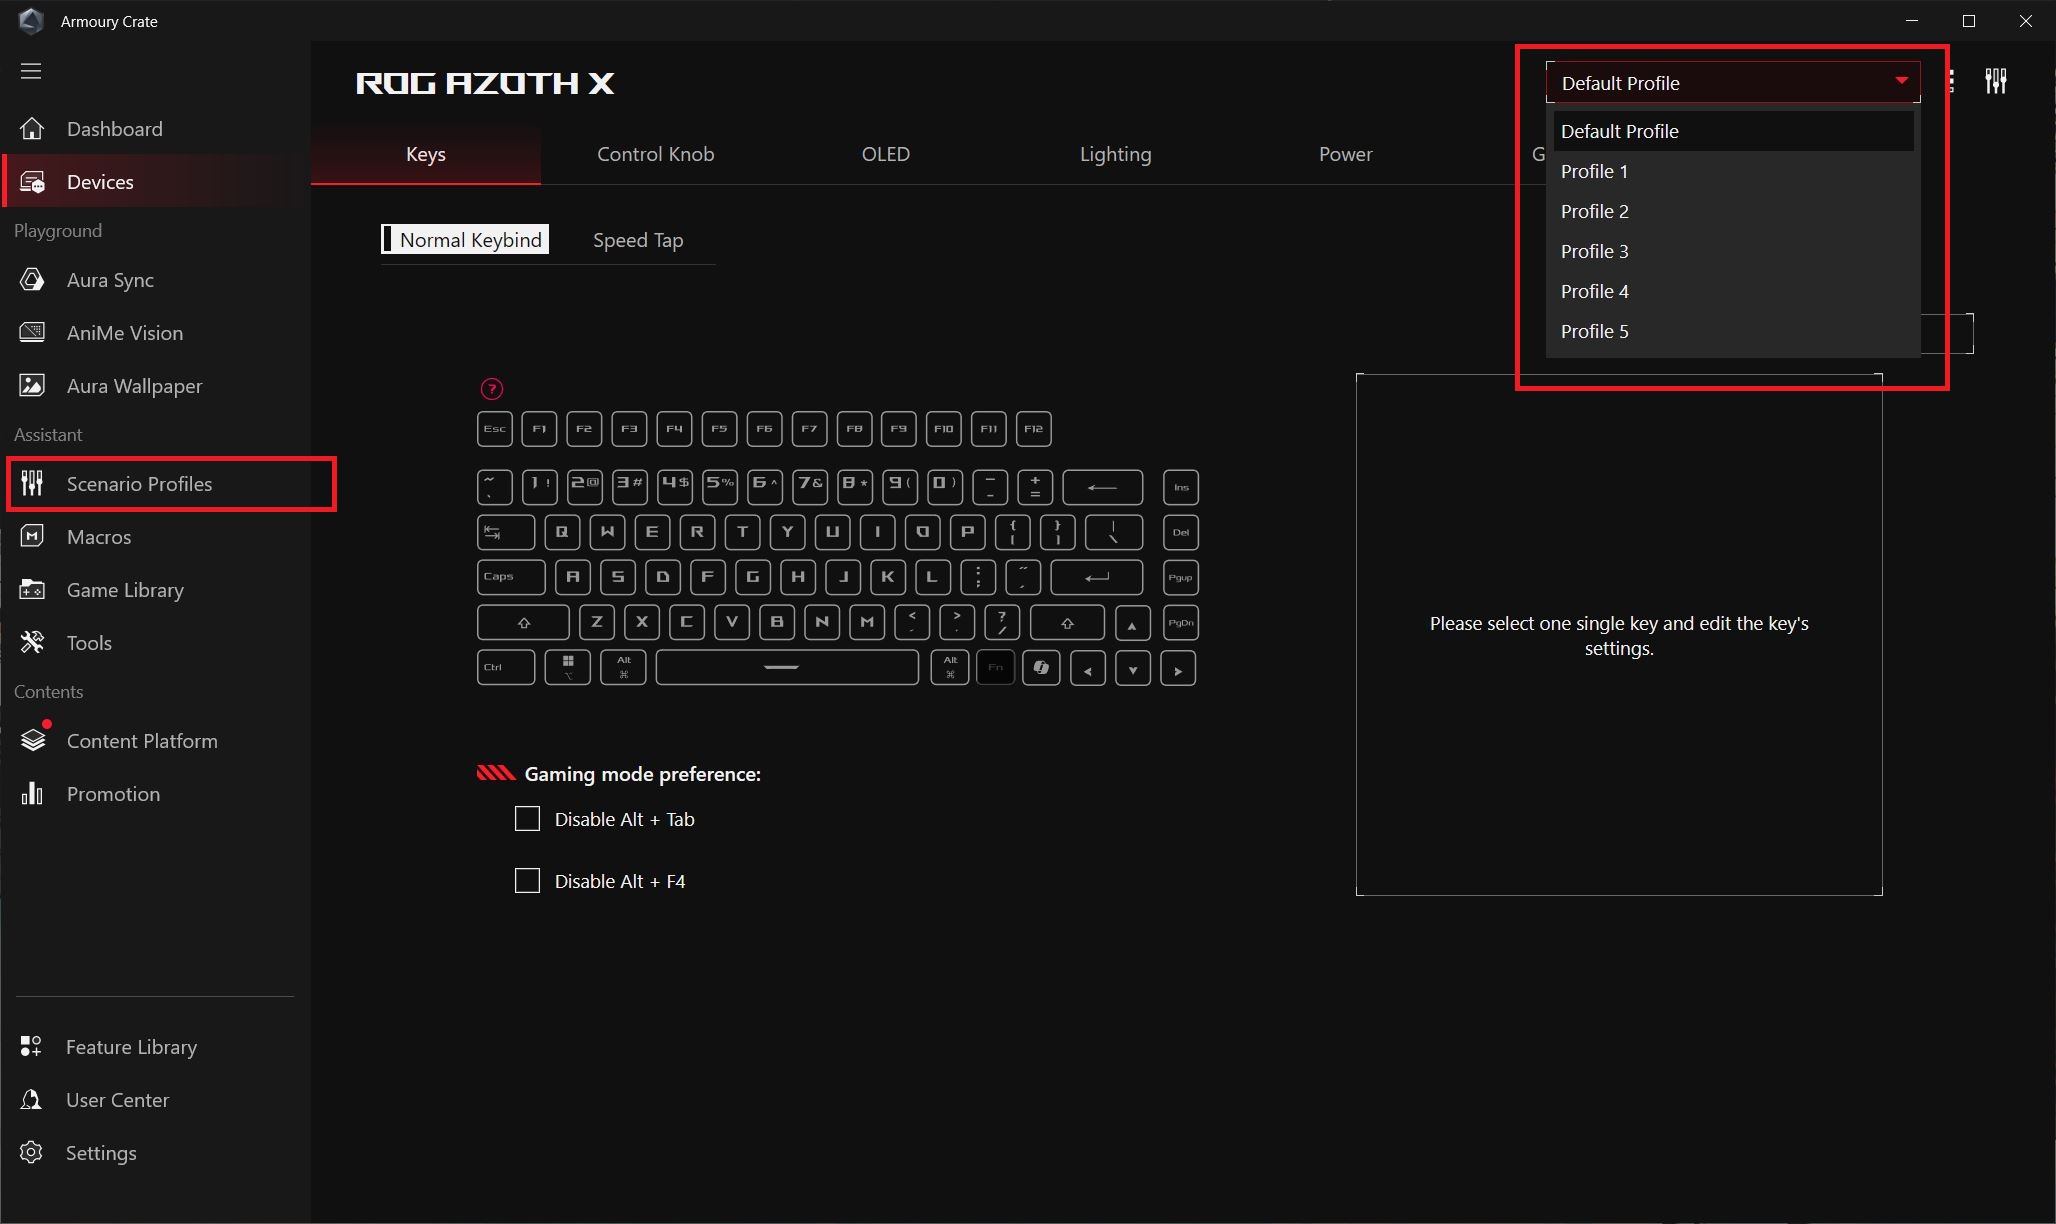This screenshot has width=2056, height=1224.
Task: Select the up arrow key on keyboard layout
Action: [1132, 623]
